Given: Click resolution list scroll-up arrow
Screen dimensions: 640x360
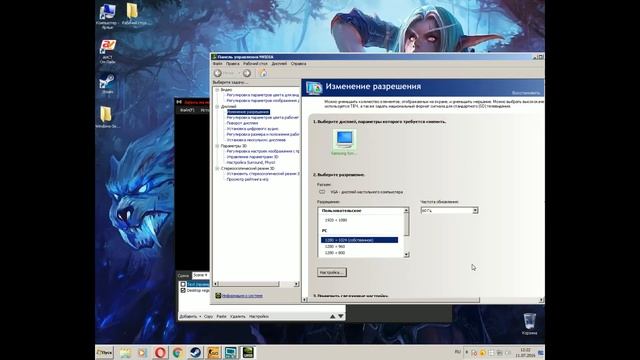Looking at the screenshot, I should click(406, 210).
